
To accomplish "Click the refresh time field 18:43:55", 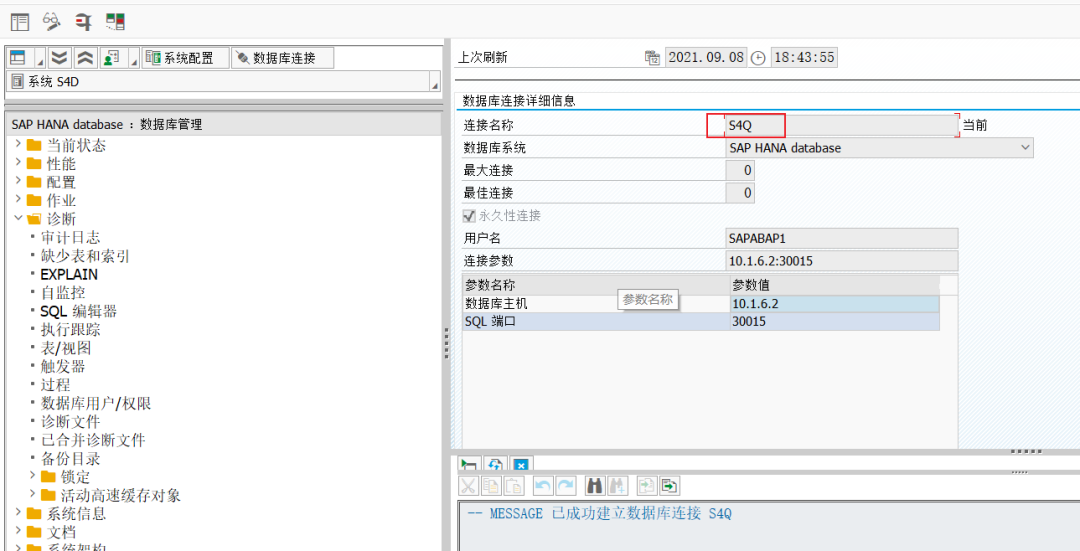I will (x=804, y=58).
